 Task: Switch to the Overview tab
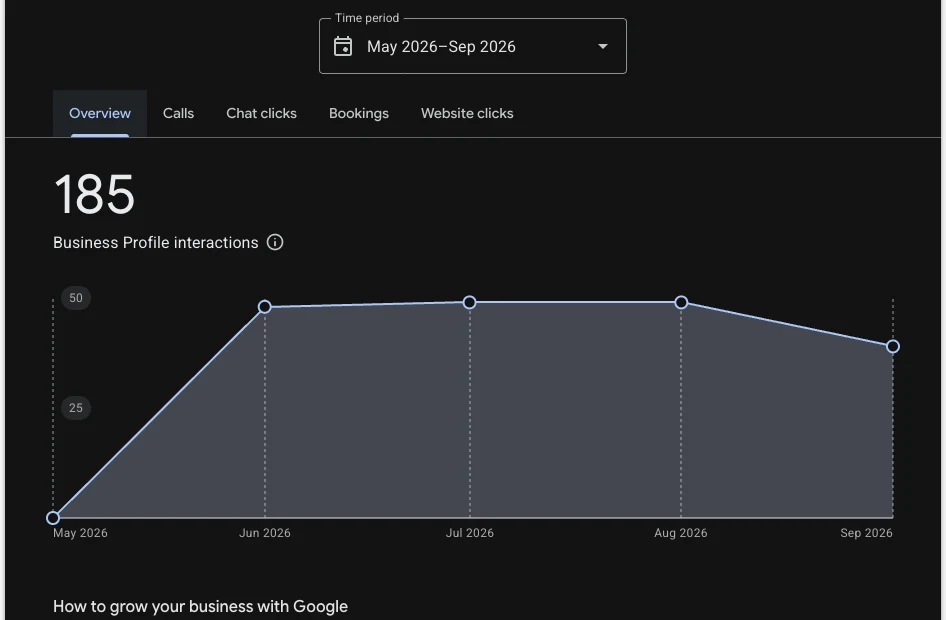point(100,113)
